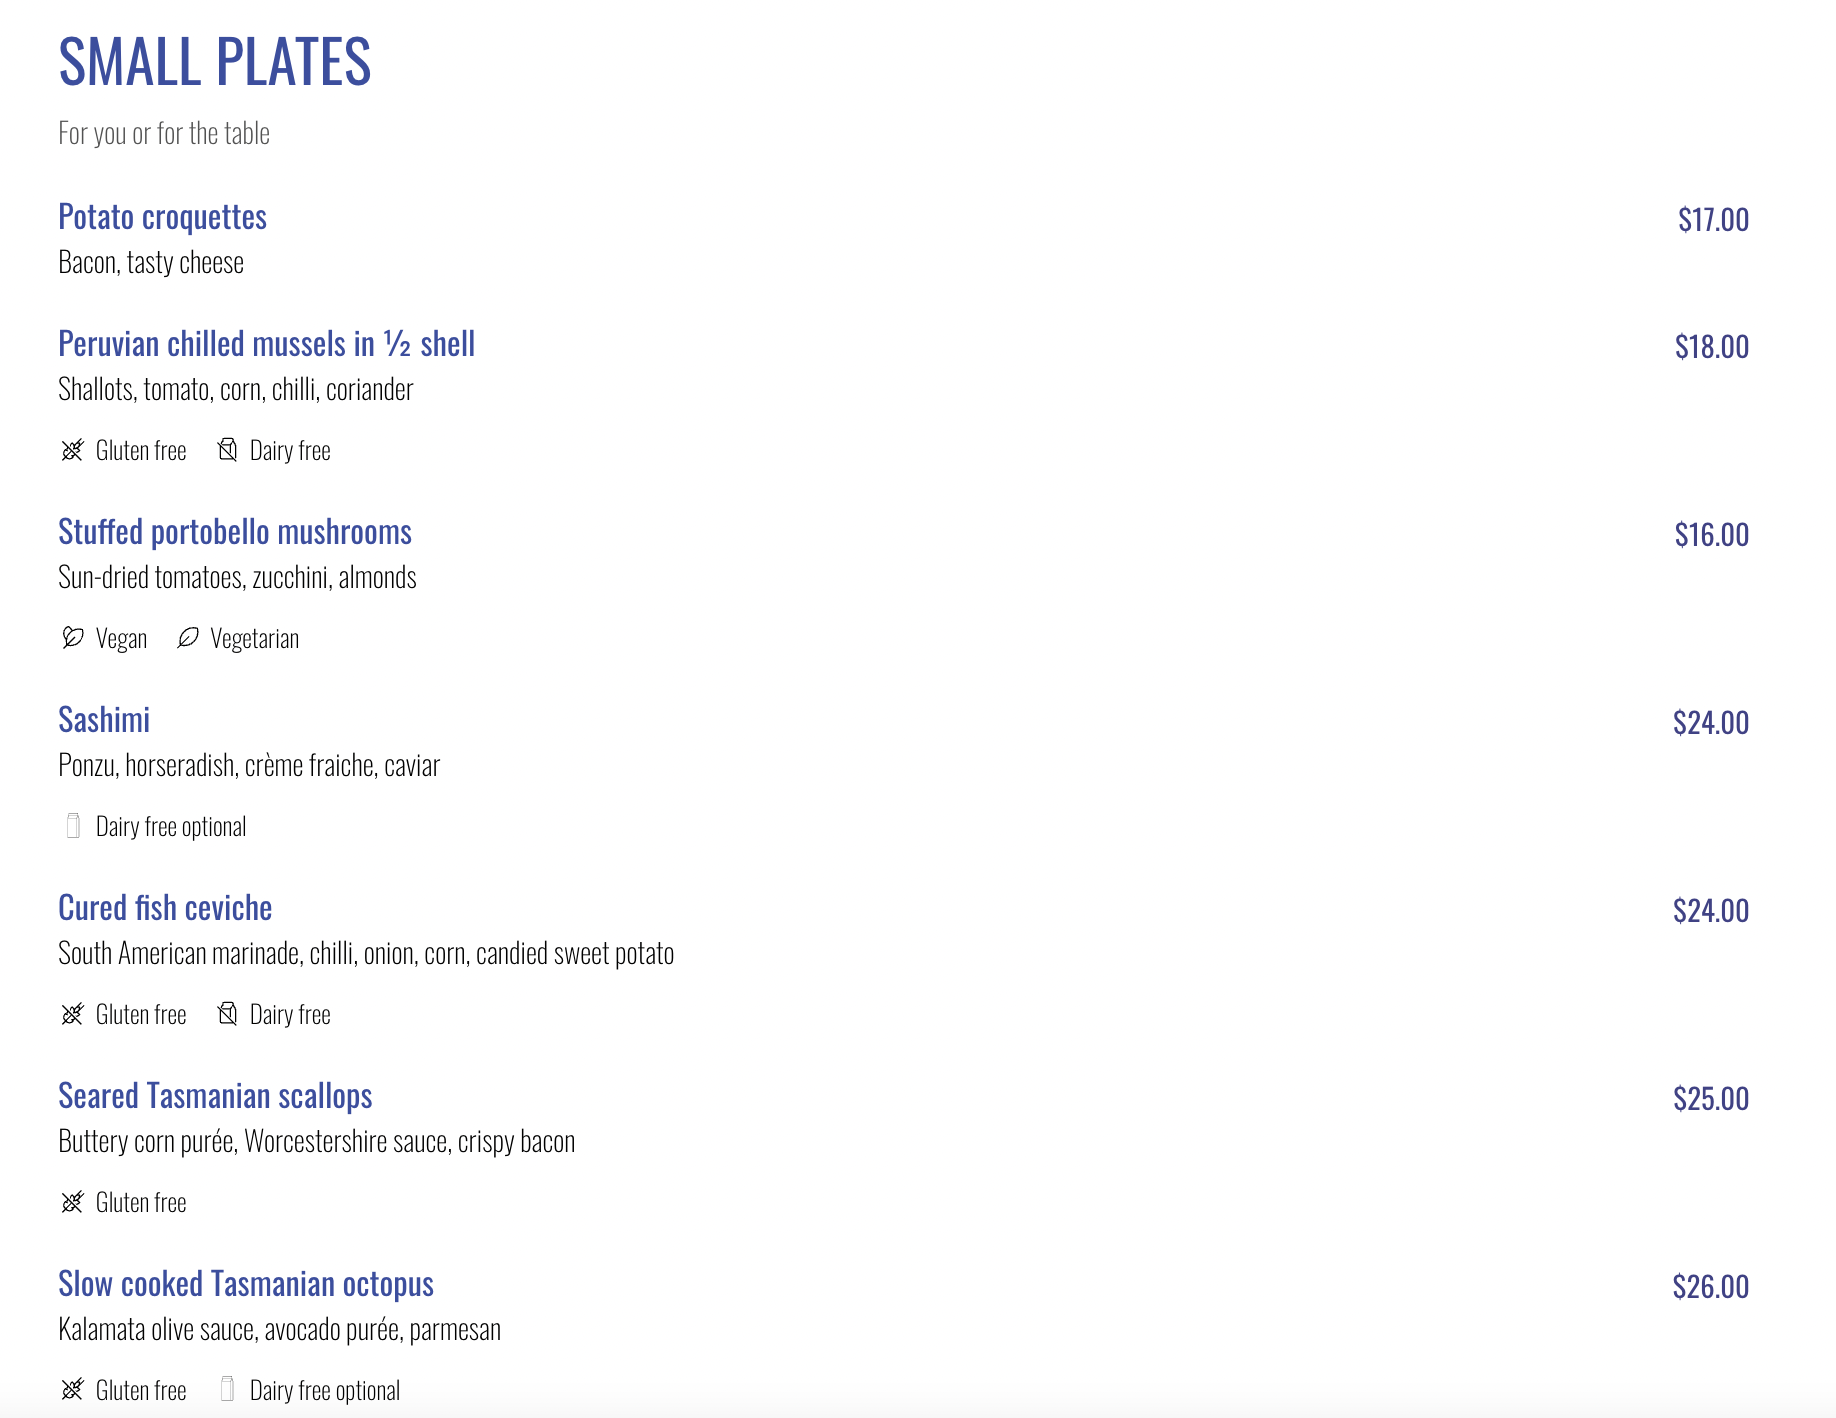1836x1418 pixels.
Task: Select the Cured fish ceviche title
Action: click(165, 908)
